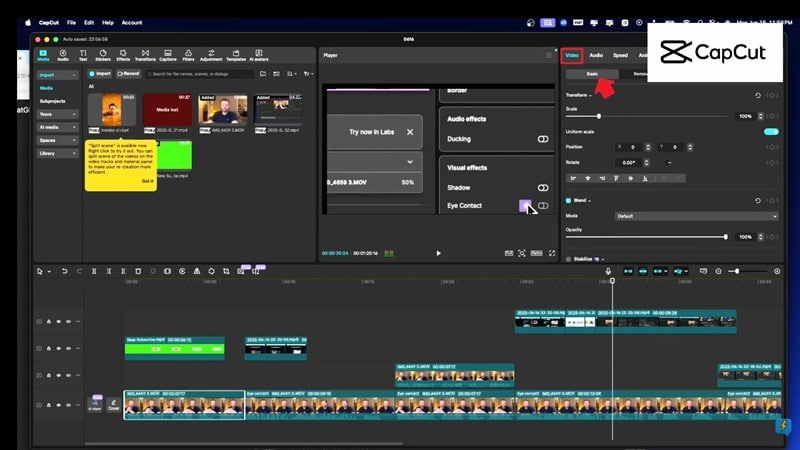Open the AI avatars panel

tap(259, 55)
